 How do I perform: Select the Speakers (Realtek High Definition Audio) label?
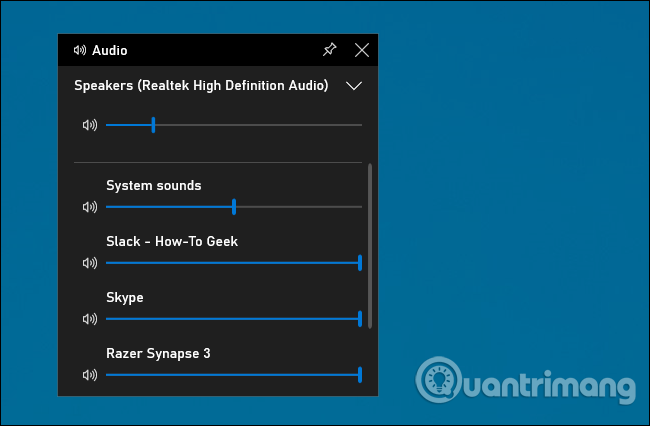pos(201,85)
